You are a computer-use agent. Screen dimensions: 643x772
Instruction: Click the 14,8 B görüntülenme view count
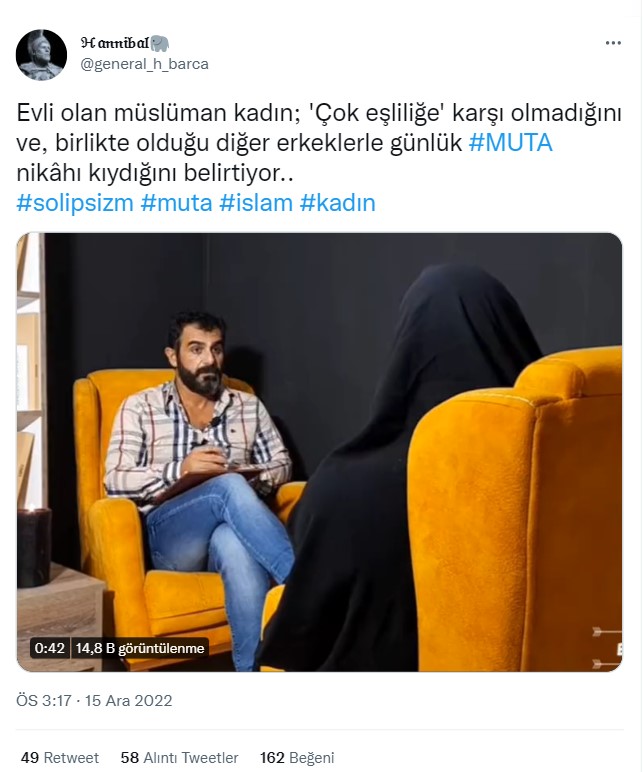tap(140, 648)
